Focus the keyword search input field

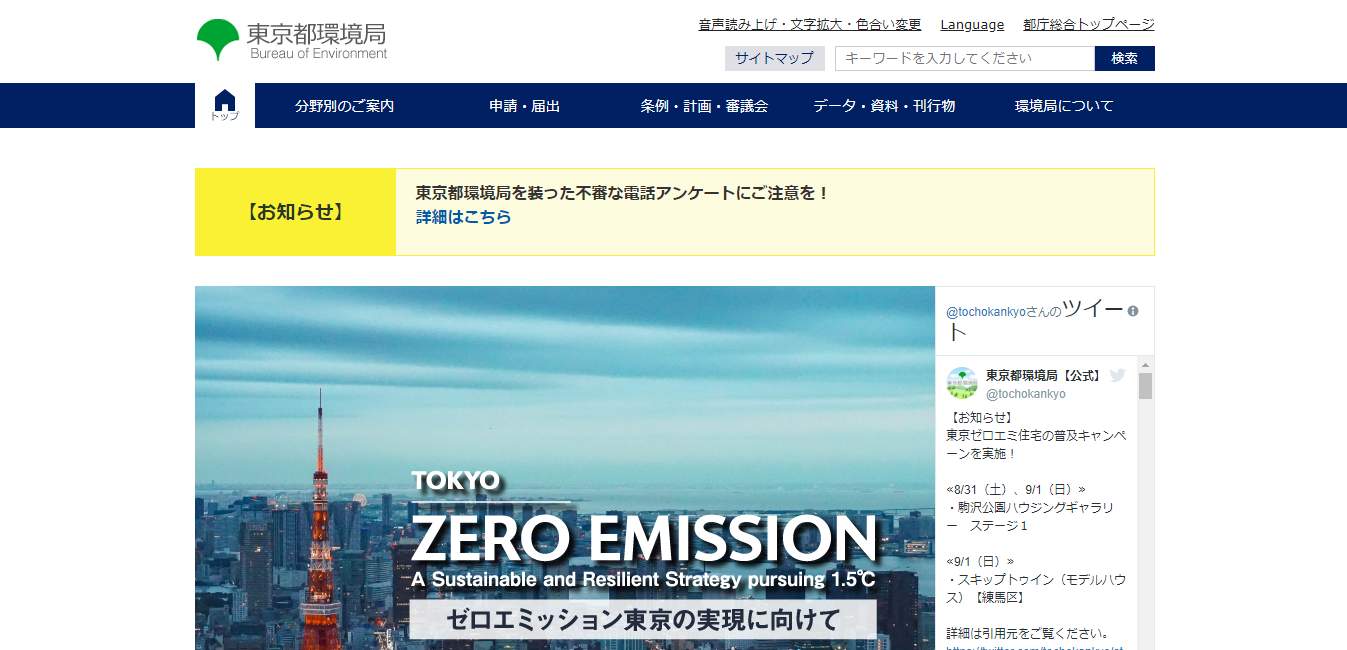pos(964,58)
